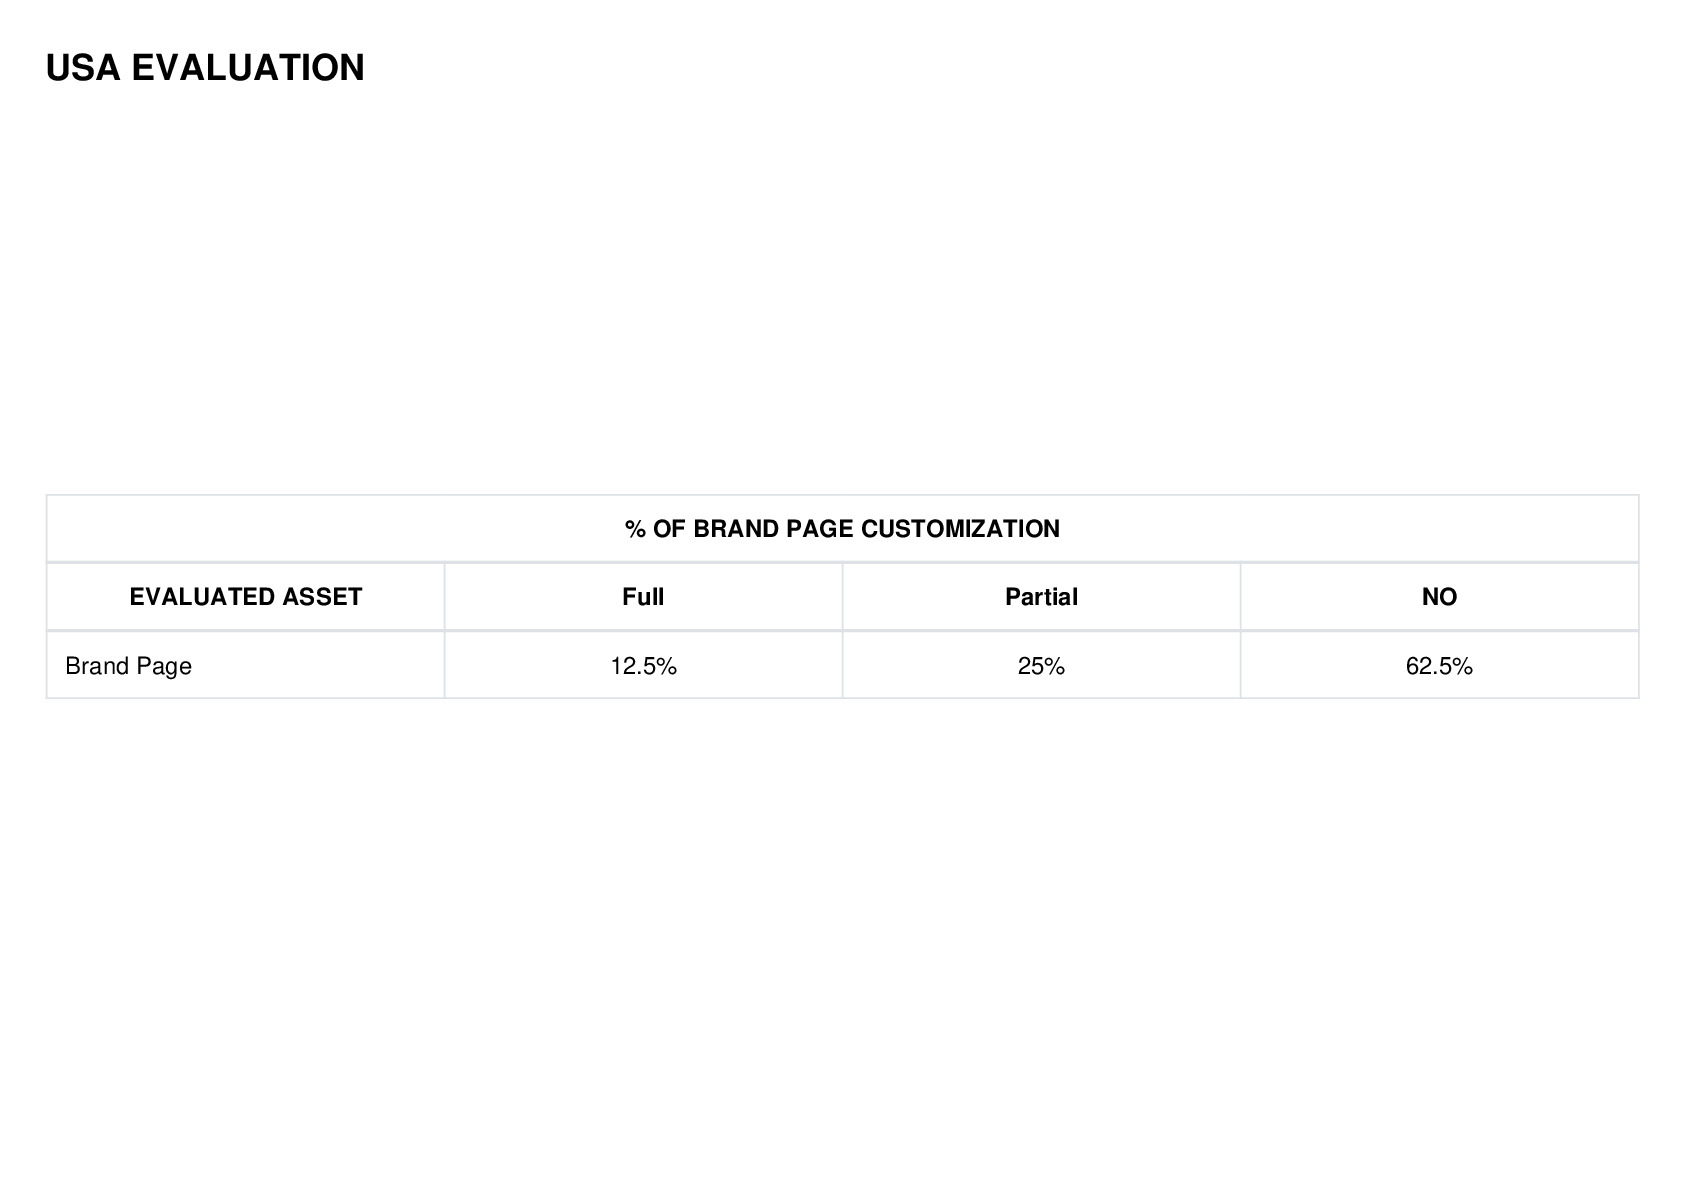Viewport: 1684px width, 1191px height.
Task: Select the NO column header
Action: click(x=1439, y=597)
